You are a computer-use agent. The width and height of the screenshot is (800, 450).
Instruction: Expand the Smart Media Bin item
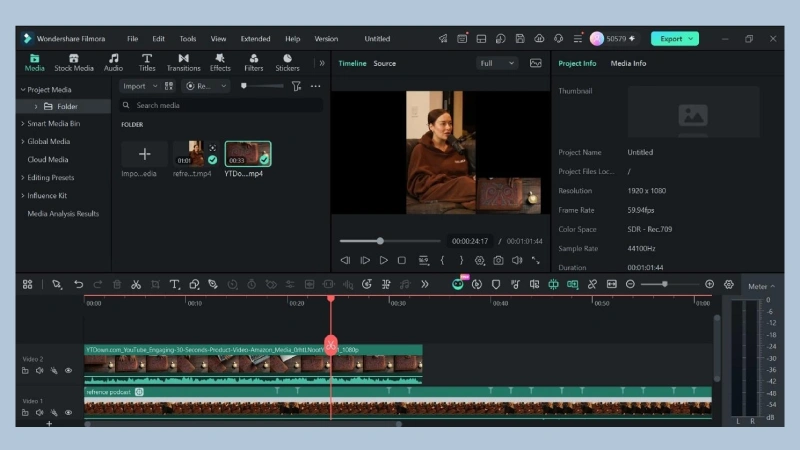coord(23,123)
